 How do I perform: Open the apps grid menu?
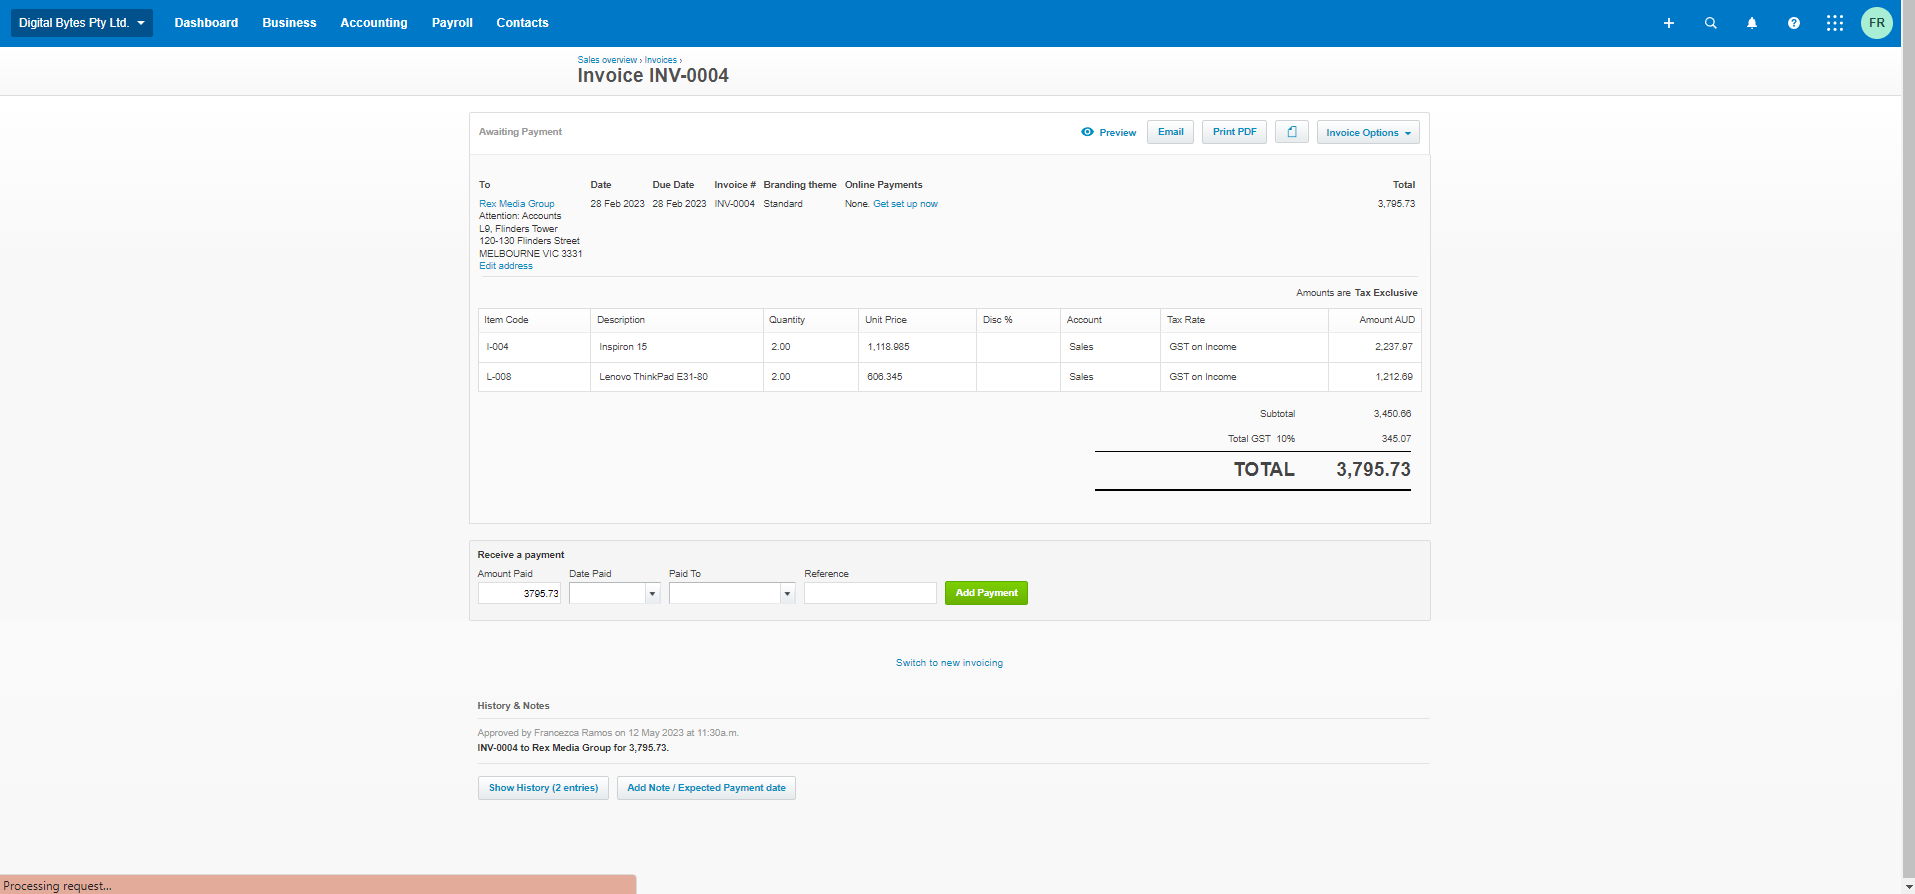click(1835, 23)
